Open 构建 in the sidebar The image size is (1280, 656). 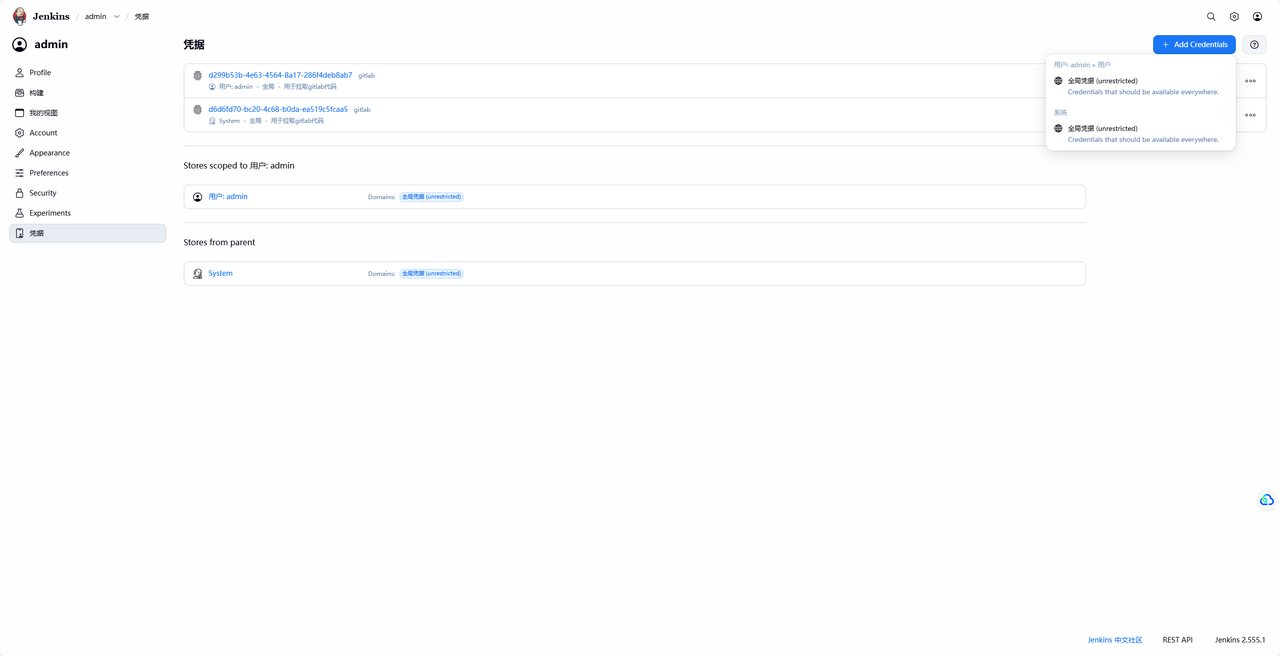[x=88, y=93]
